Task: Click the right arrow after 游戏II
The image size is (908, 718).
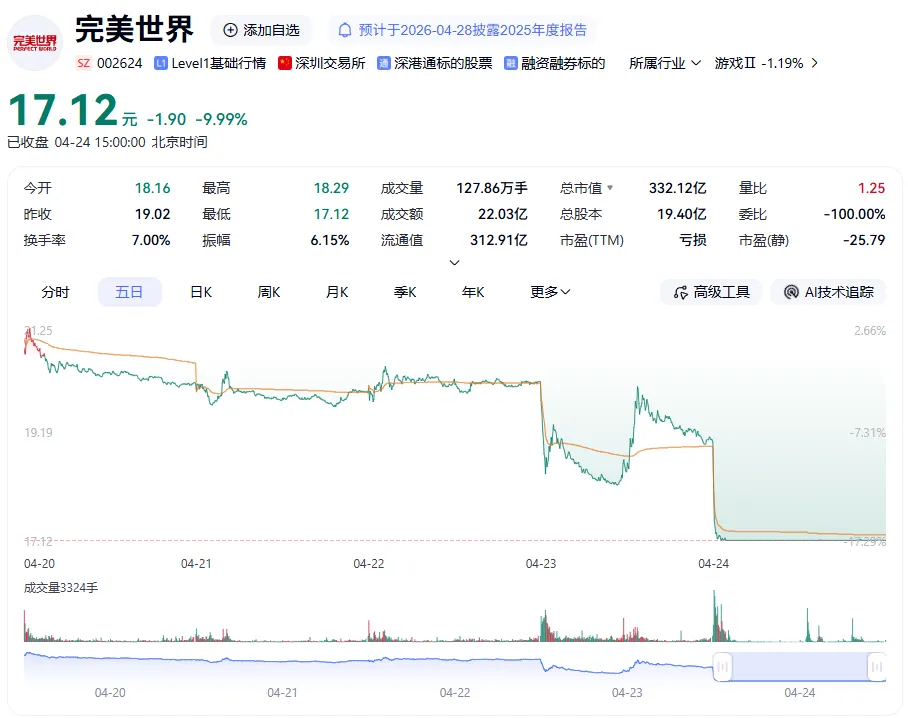Action: [815, 63]
